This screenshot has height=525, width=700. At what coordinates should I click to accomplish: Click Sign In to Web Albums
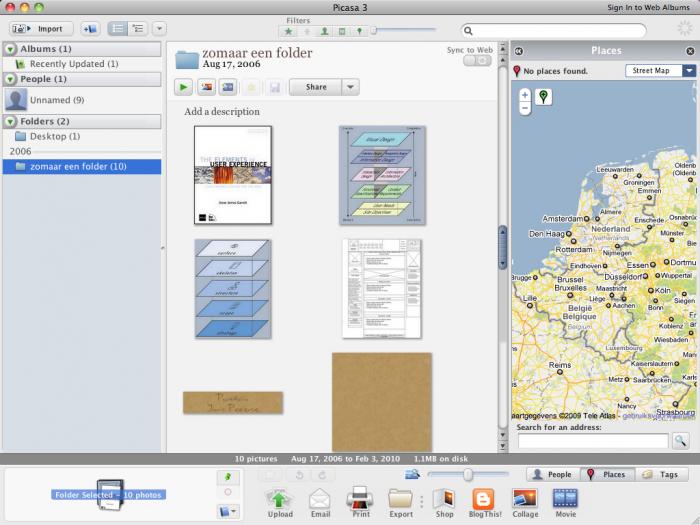tap(648, 7)
